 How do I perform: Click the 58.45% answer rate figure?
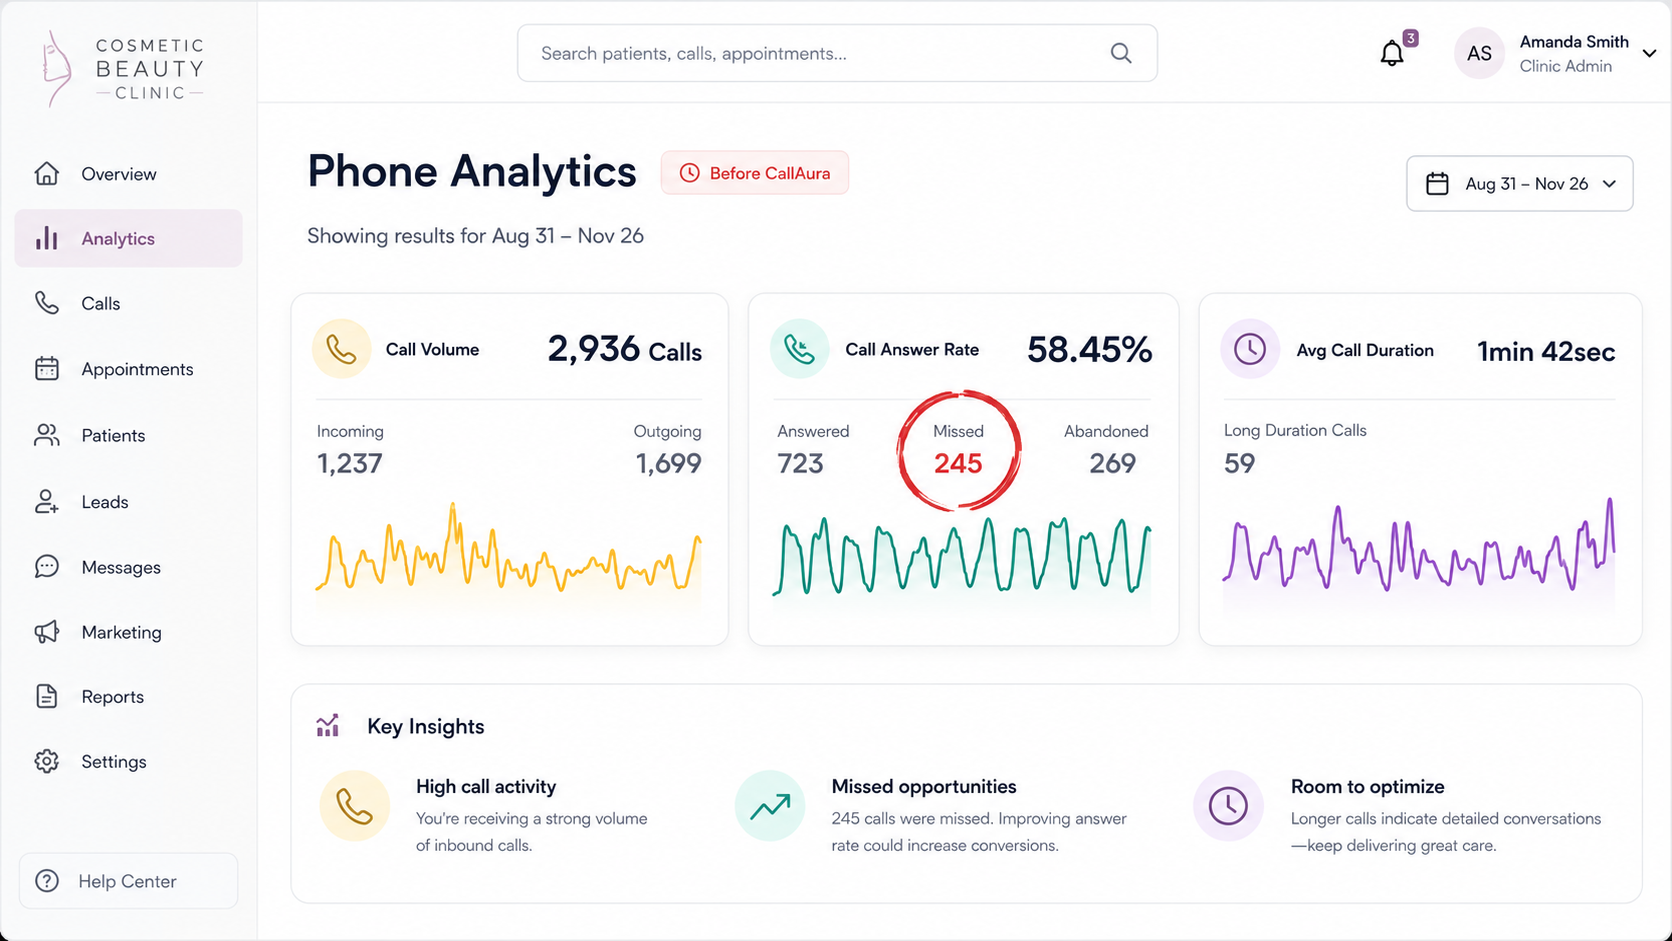1090,350
